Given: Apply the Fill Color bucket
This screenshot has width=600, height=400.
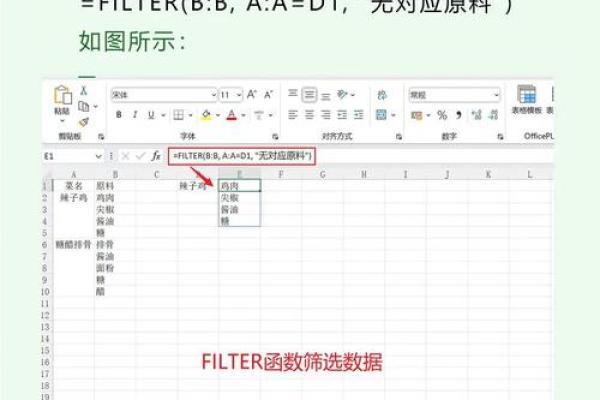Looking at the screenshot, I should click(206, 115).
